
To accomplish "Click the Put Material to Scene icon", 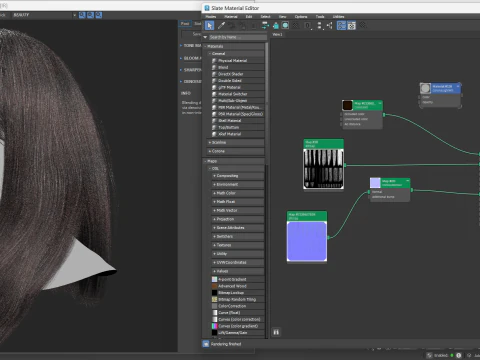I will point(231,25).
